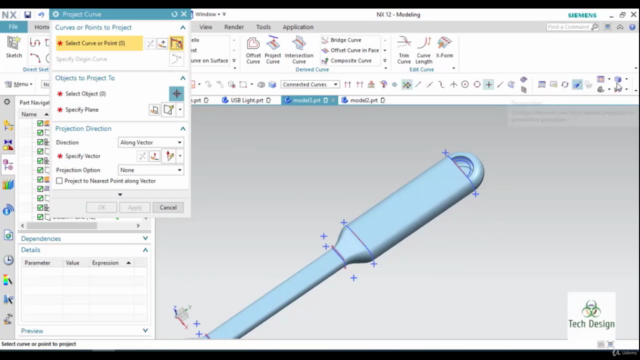Open the Curve Length tool

coord(424,50)
